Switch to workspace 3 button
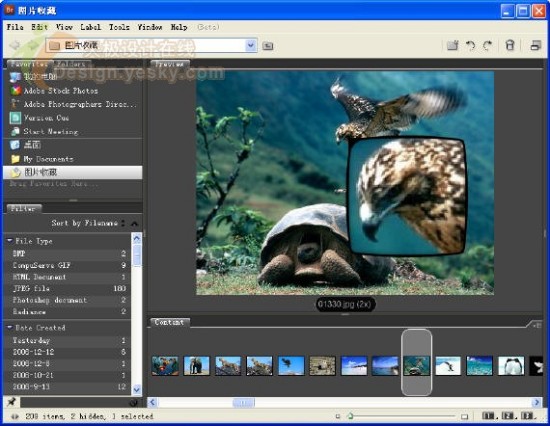This screenshot has width=550, height=426. point(527,416)
